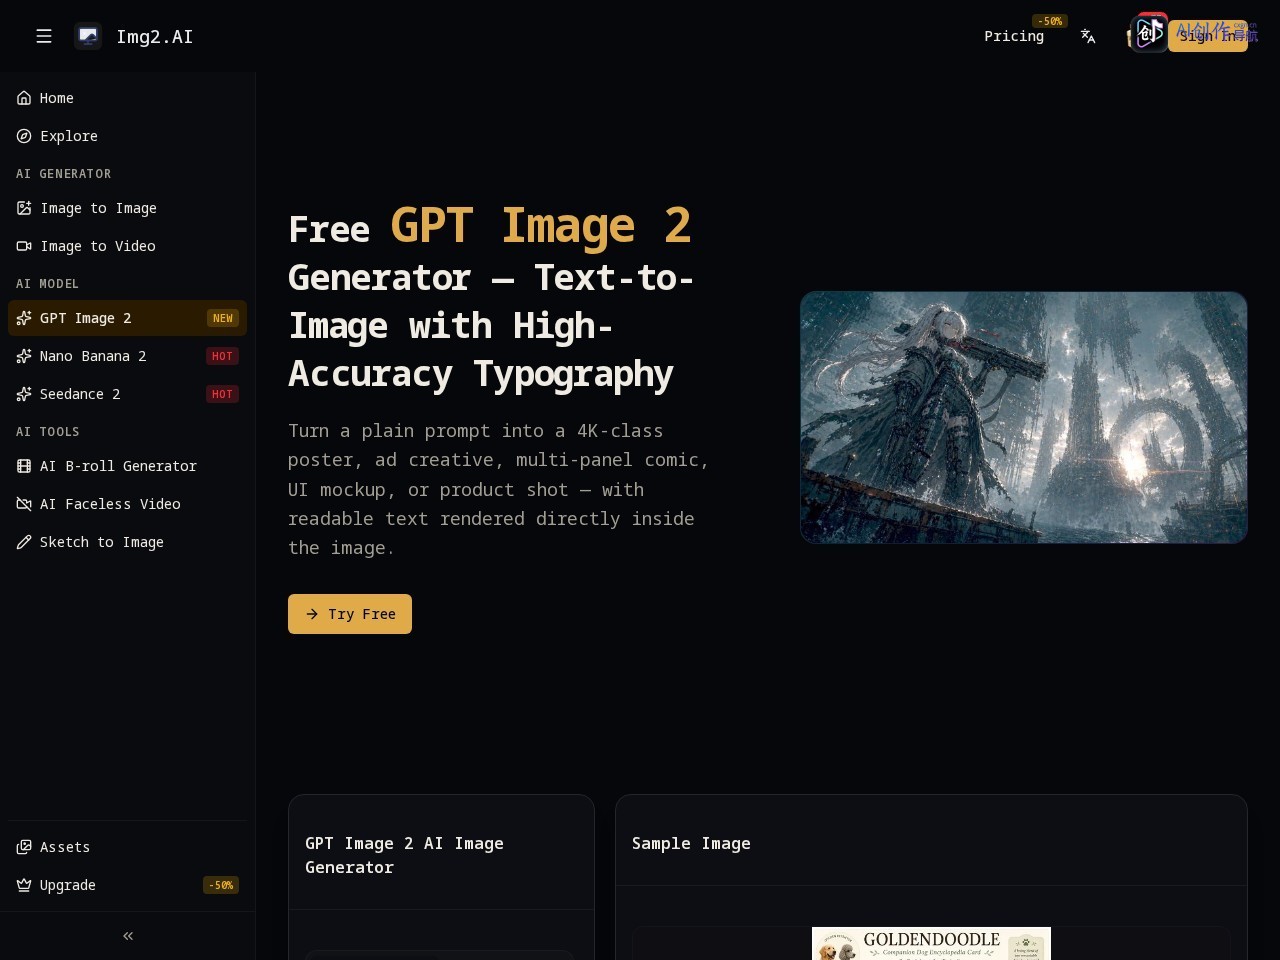
Task: Click the Nano Banana 2 sparkle icon
Action: [x=24, y=356]
